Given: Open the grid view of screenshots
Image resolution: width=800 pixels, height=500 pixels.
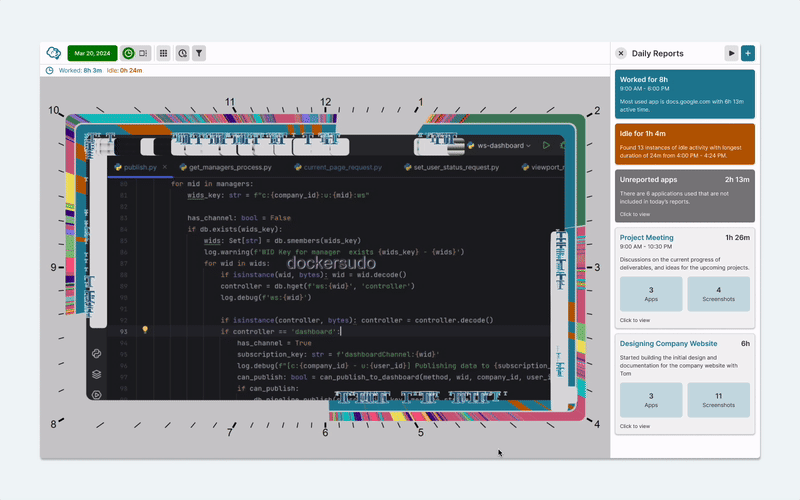Looking at the screenshot, I should pos(163,53).
